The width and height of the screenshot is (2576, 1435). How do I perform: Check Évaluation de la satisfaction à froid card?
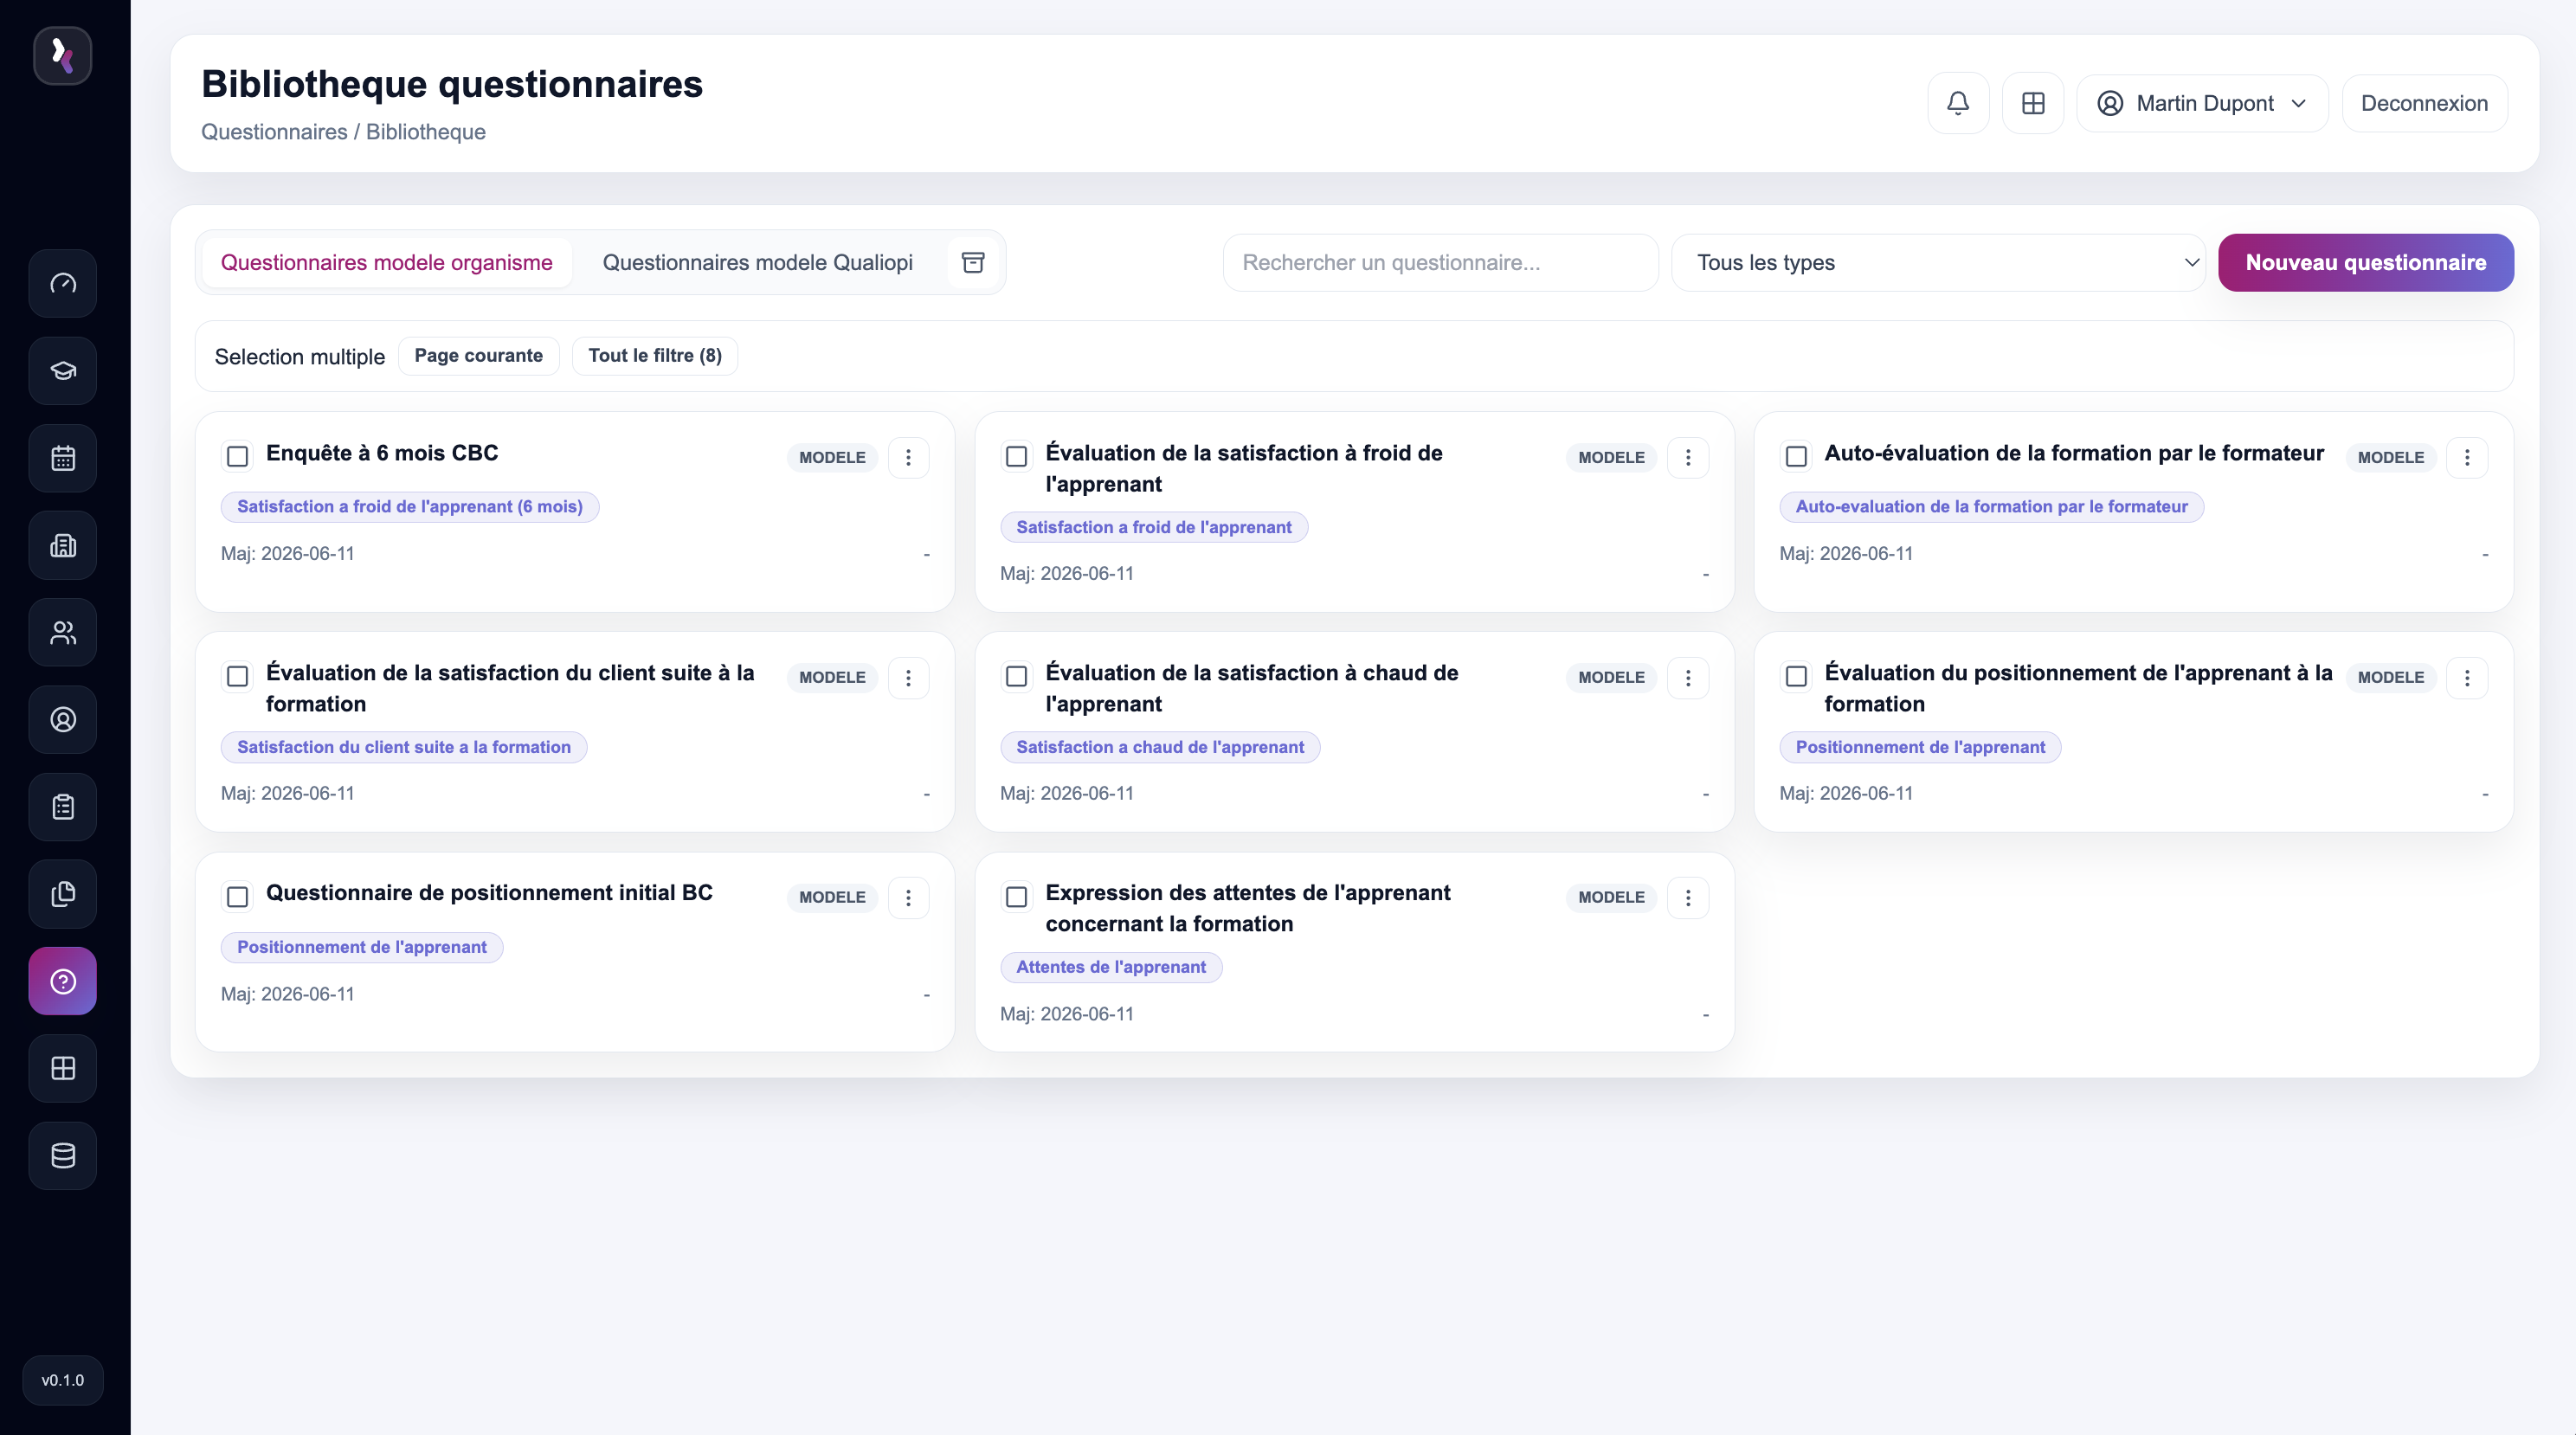pos(1016,457)
